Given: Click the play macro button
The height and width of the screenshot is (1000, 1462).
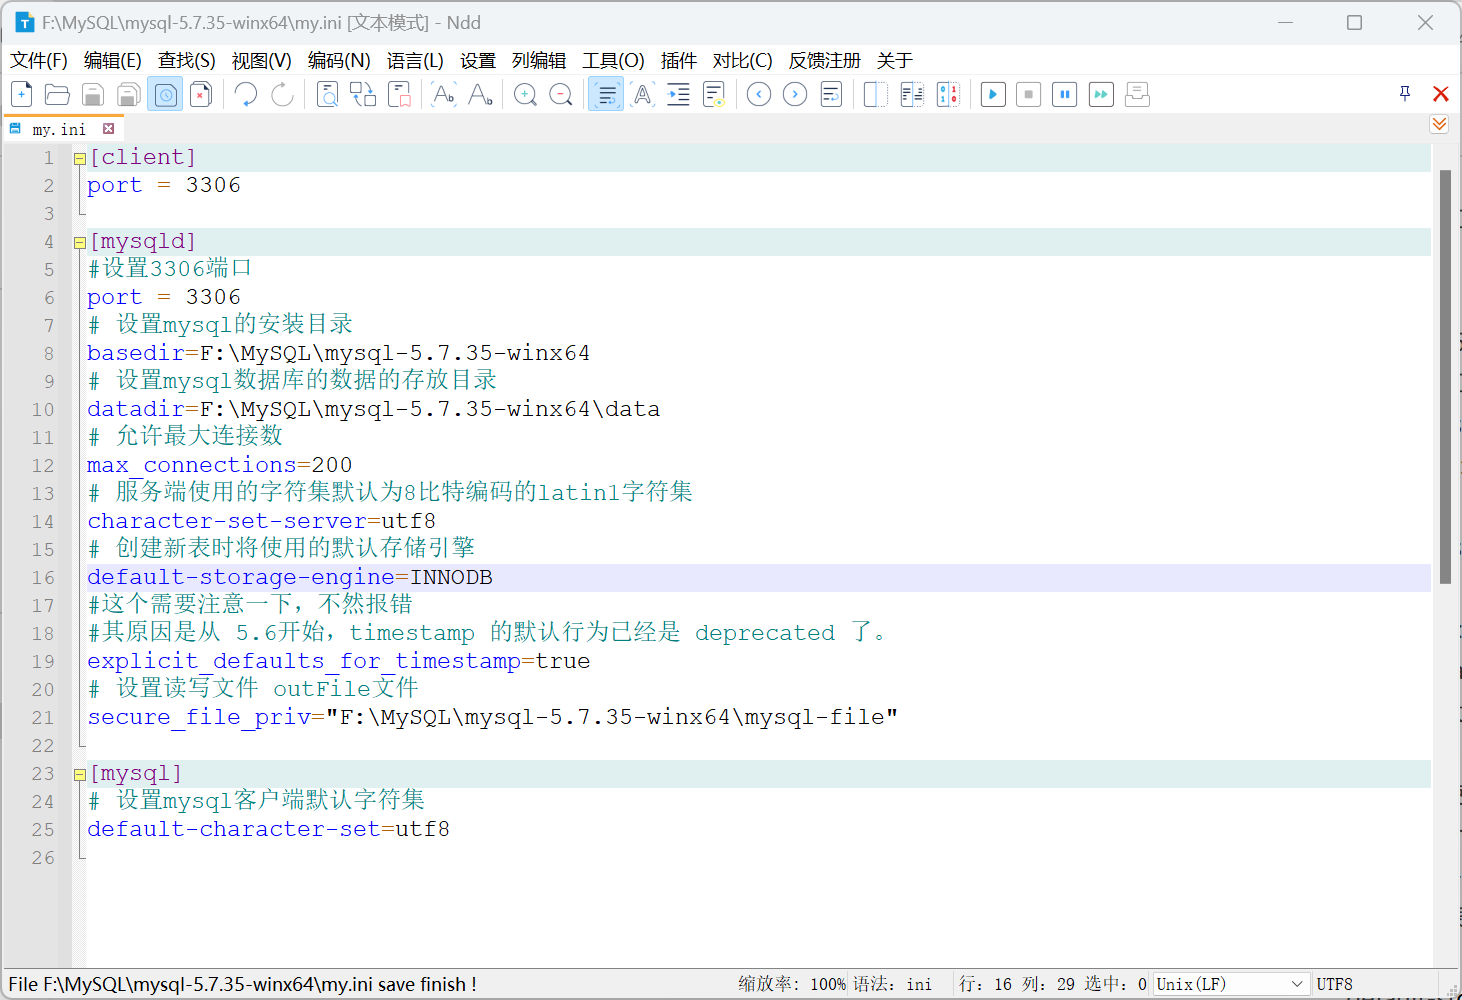Looking at the screenshot, I should (993, 95).
